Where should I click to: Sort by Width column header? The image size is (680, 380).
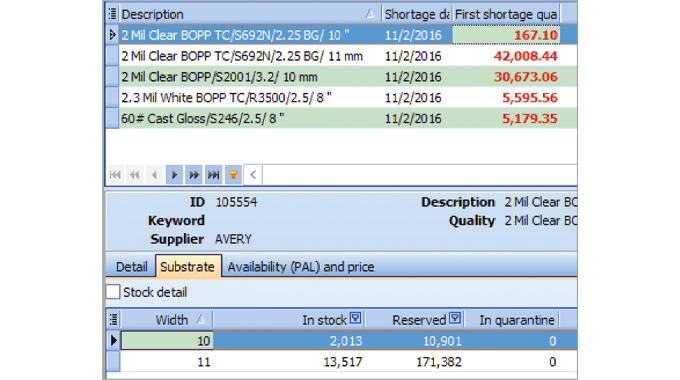(167, 320)
